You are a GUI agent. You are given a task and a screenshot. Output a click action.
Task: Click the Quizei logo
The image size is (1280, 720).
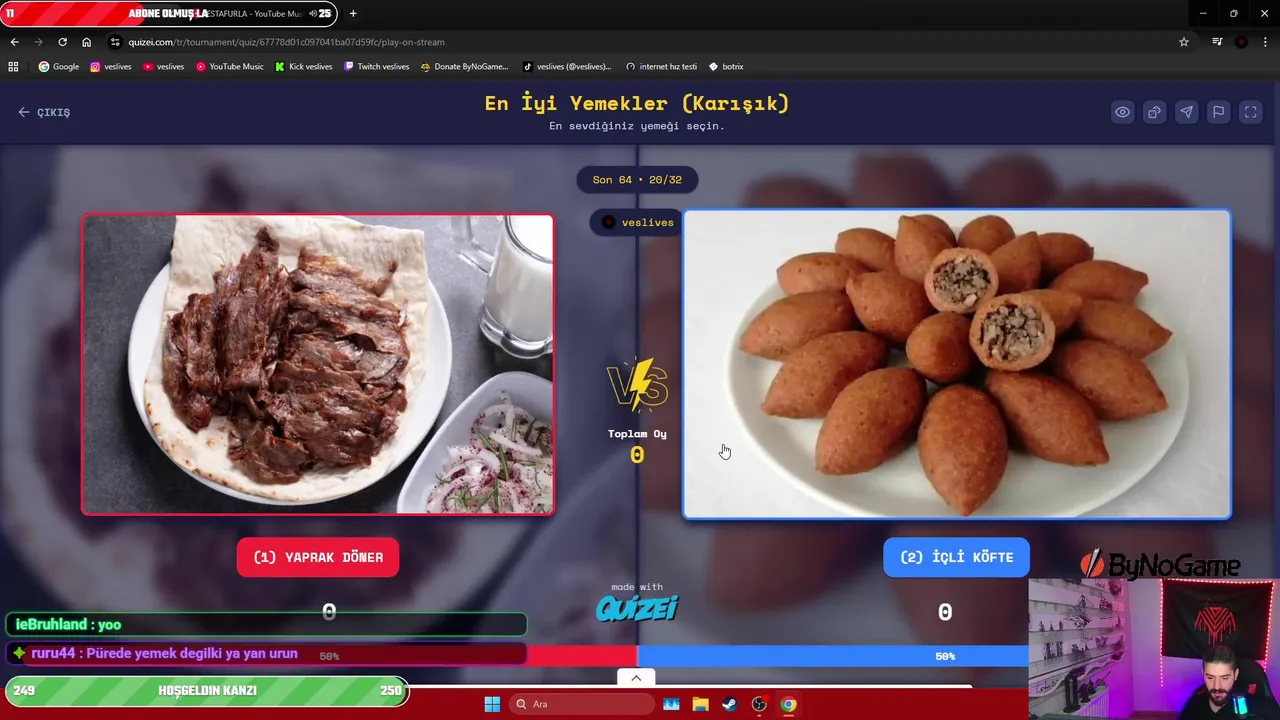coord(637,607)
